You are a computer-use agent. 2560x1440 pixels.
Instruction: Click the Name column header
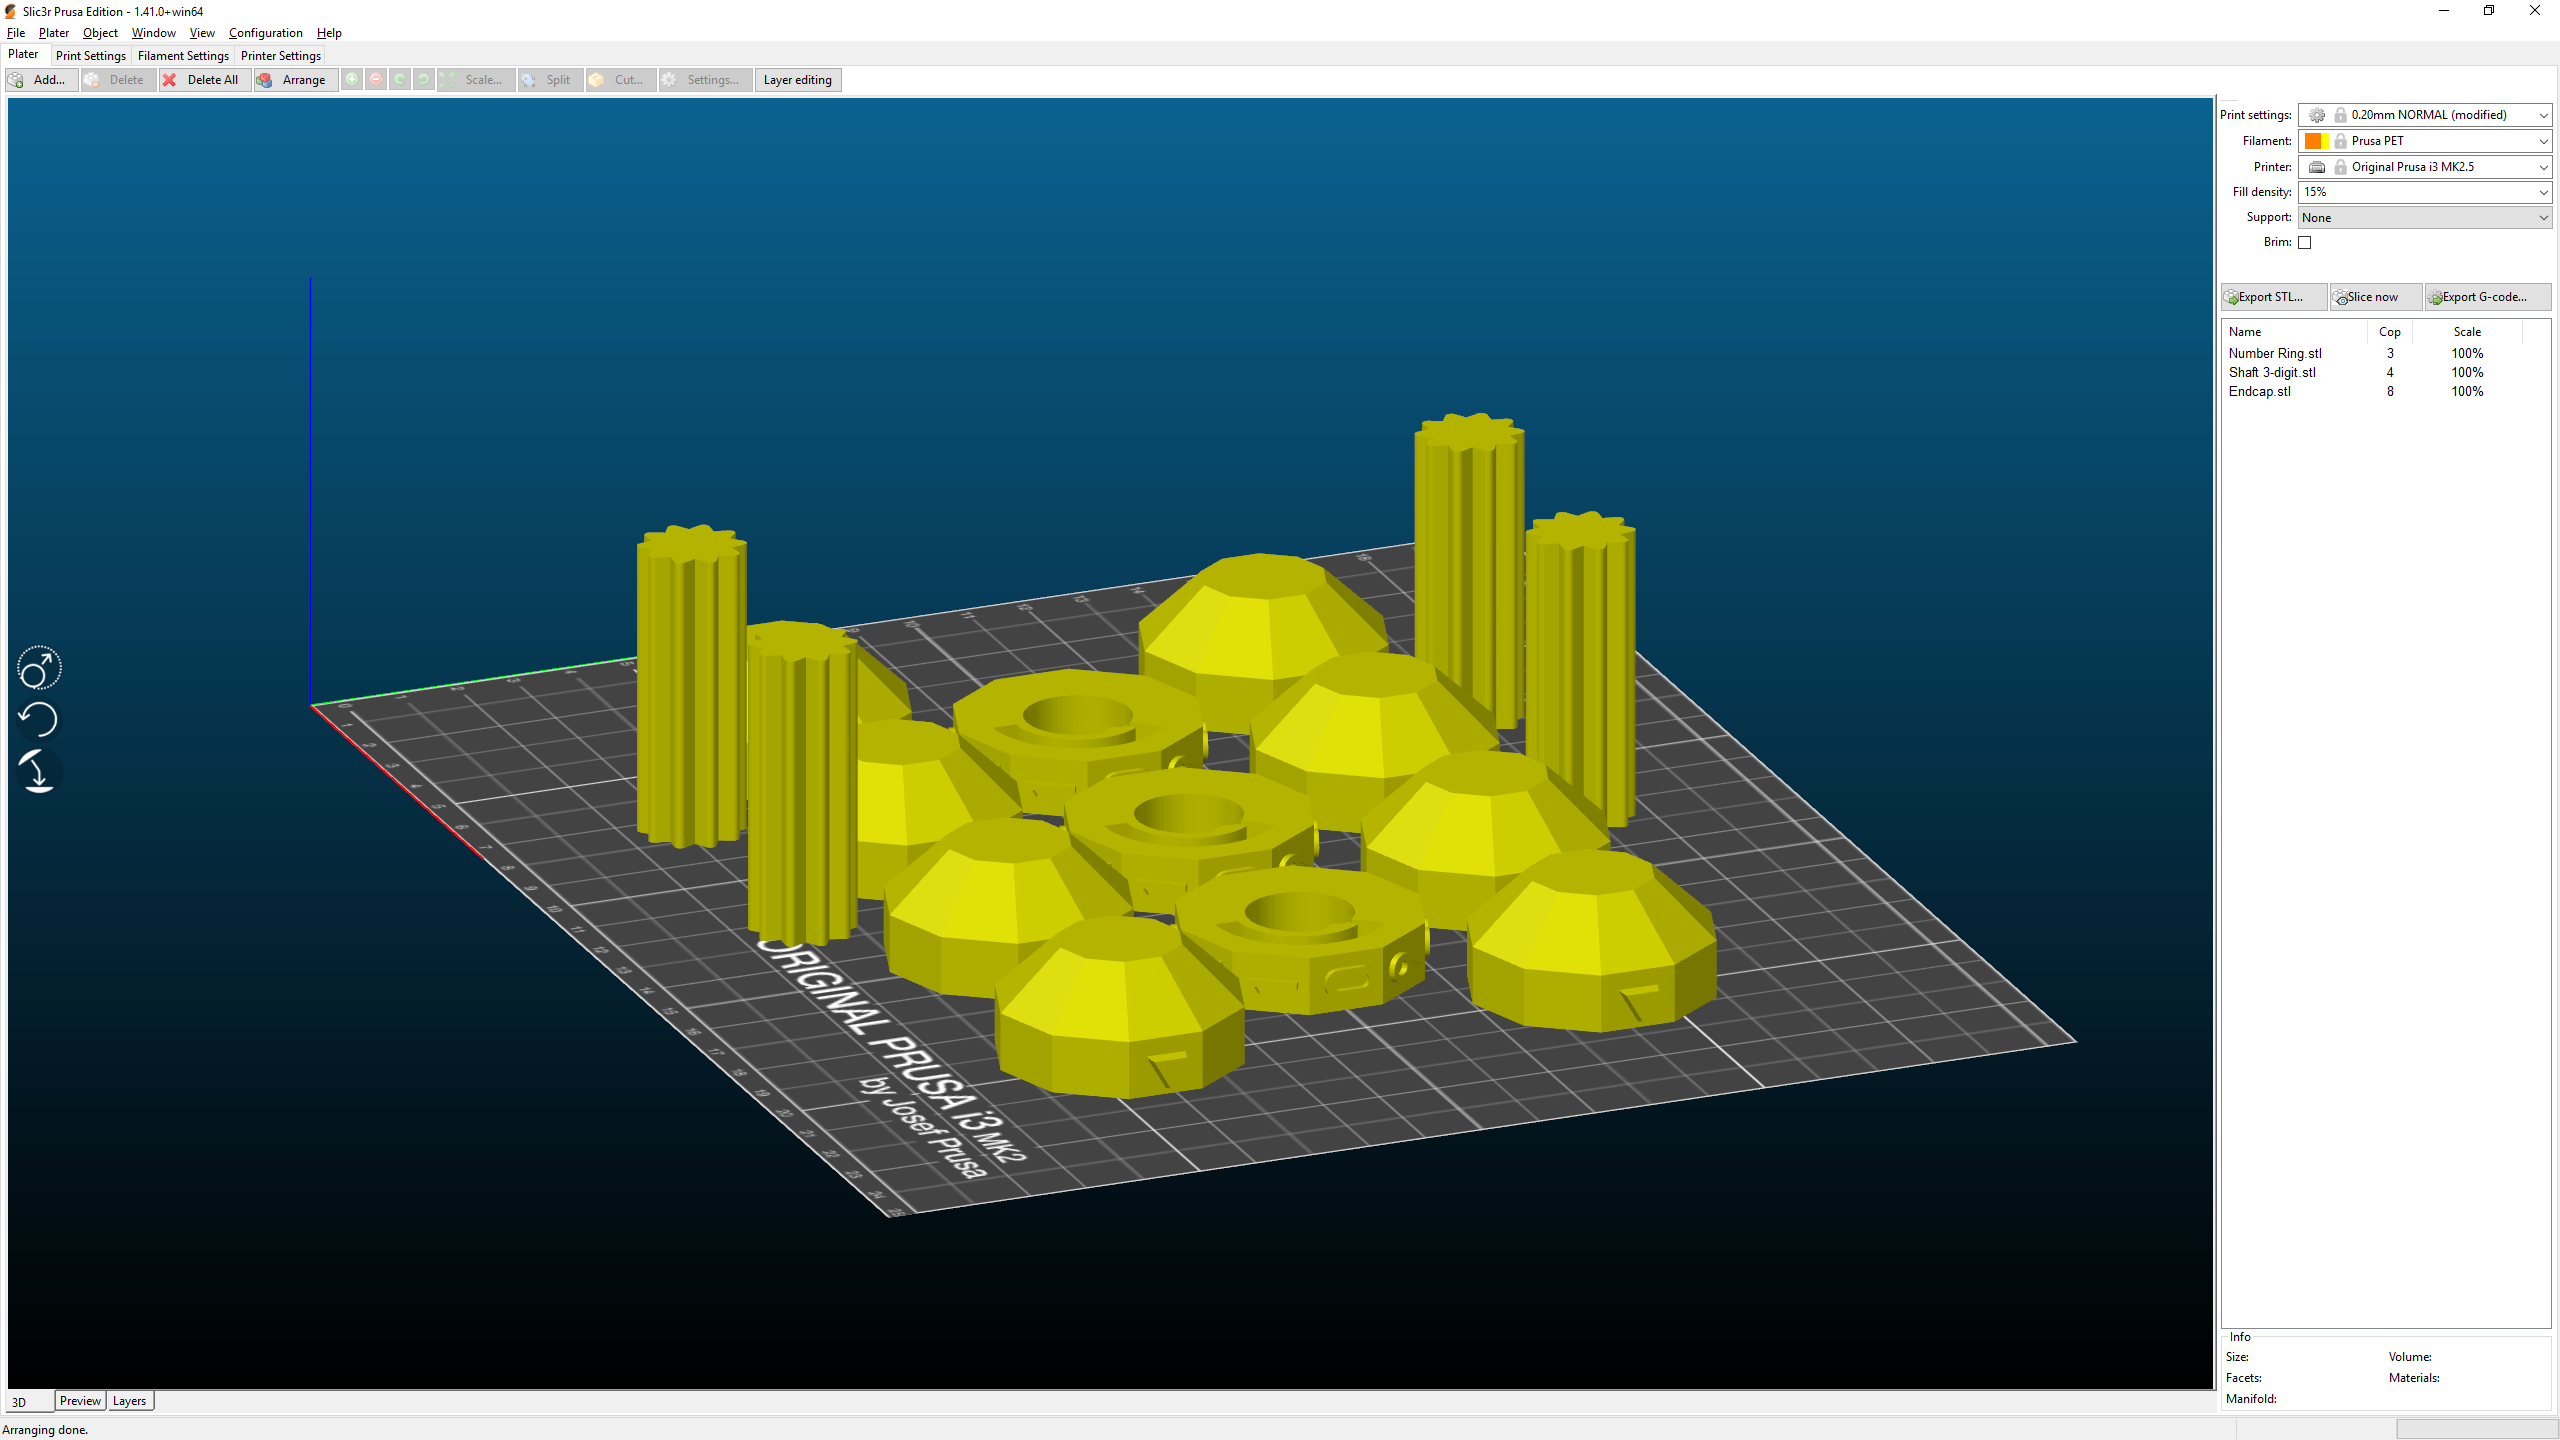2295,332
